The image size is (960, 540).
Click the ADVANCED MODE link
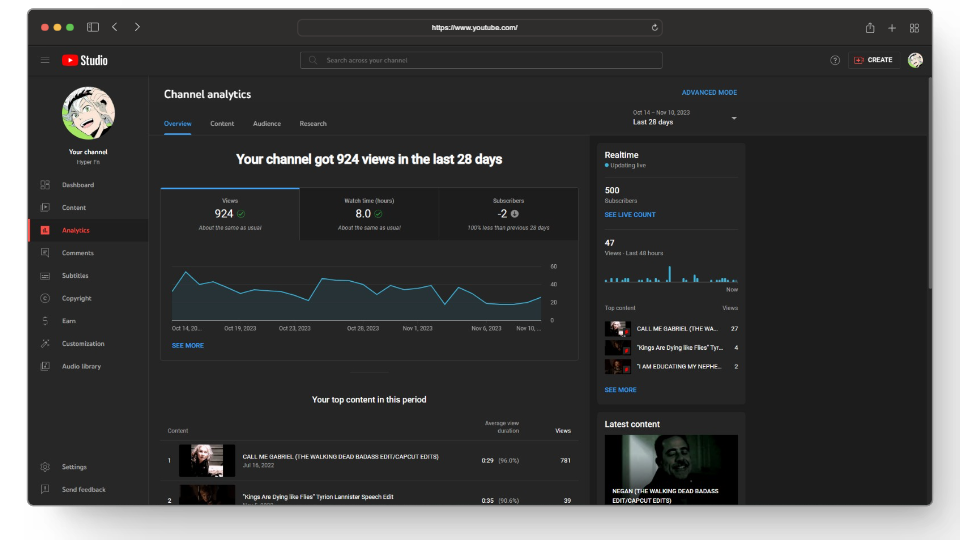tap(709, 93)
